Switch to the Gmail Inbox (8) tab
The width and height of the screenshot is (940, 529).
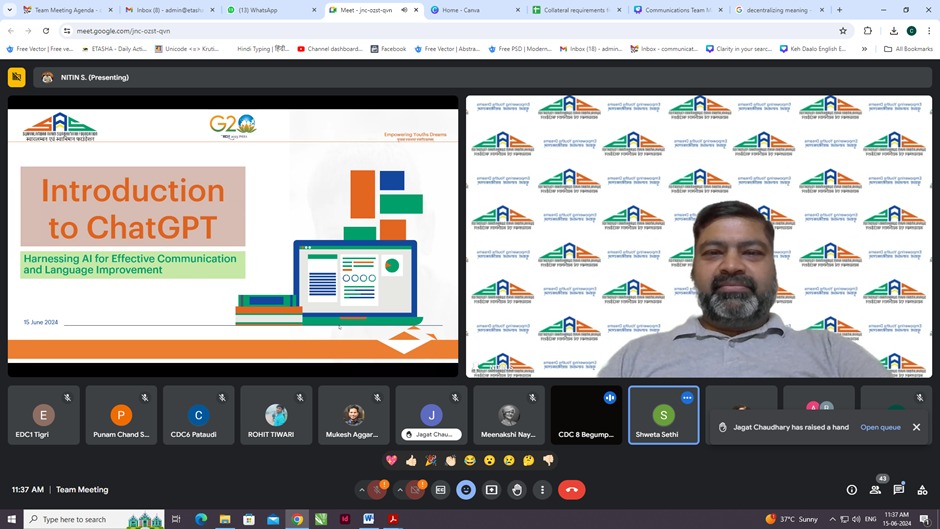[x=170, y=10]
